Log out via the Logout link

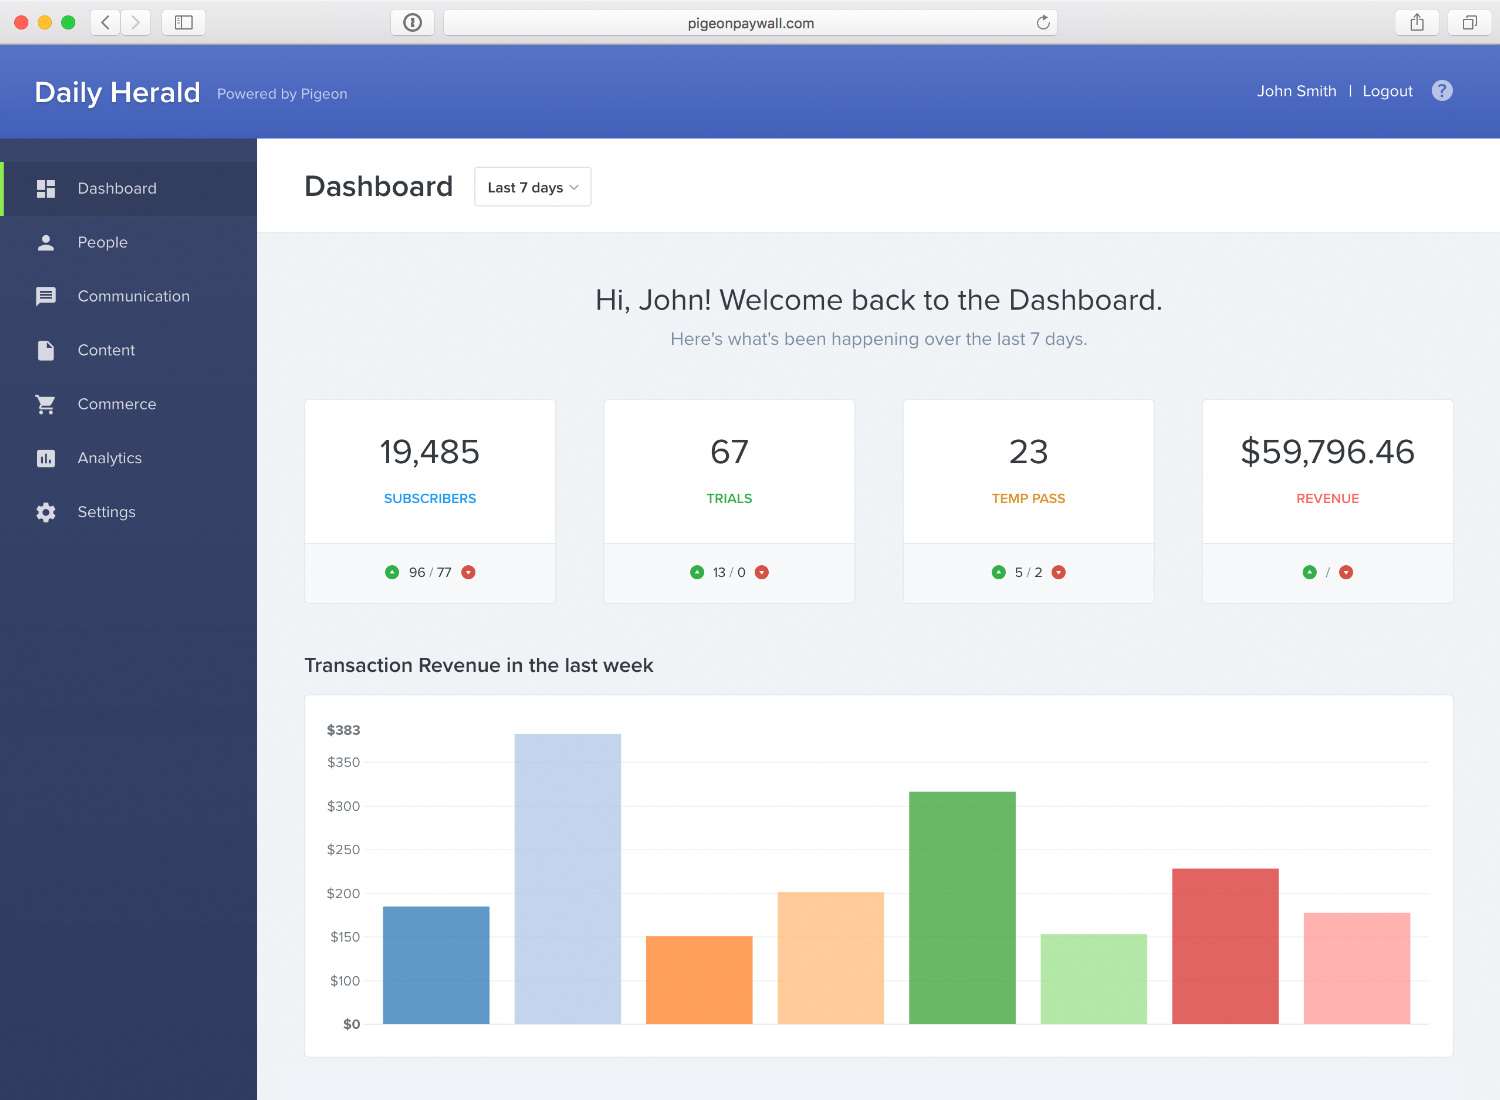point(1387,91)
